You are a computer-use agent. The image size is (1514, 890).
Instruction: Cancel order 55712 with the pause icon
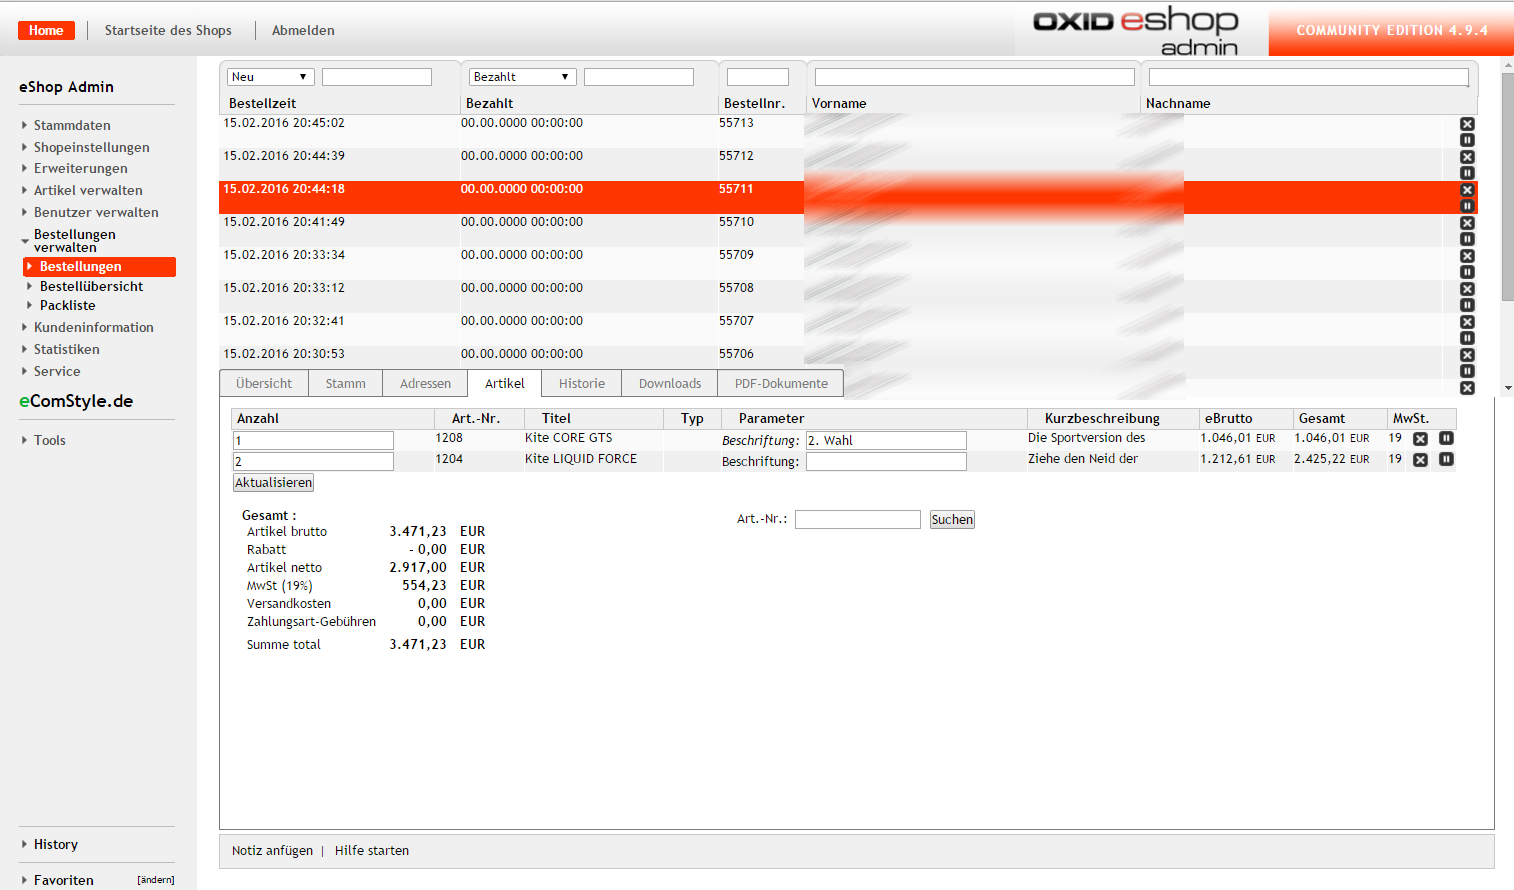(x=1467, y=173)
